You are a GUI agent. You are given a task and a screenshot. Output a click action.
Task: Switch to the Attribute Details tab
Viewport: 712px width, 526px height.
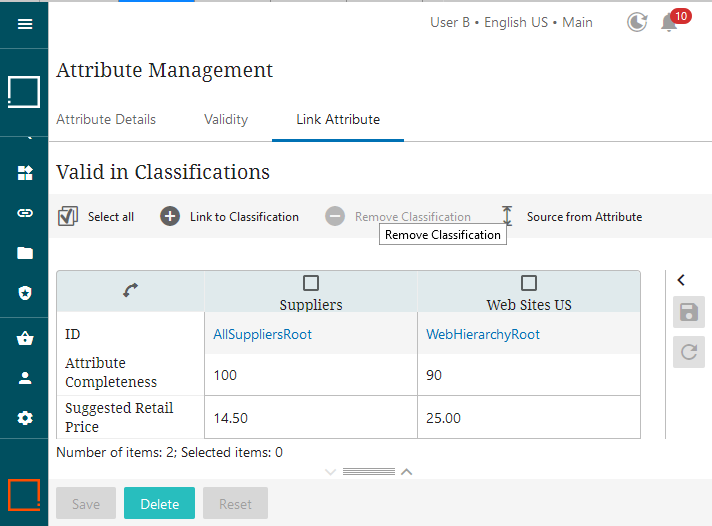(106, 119)
